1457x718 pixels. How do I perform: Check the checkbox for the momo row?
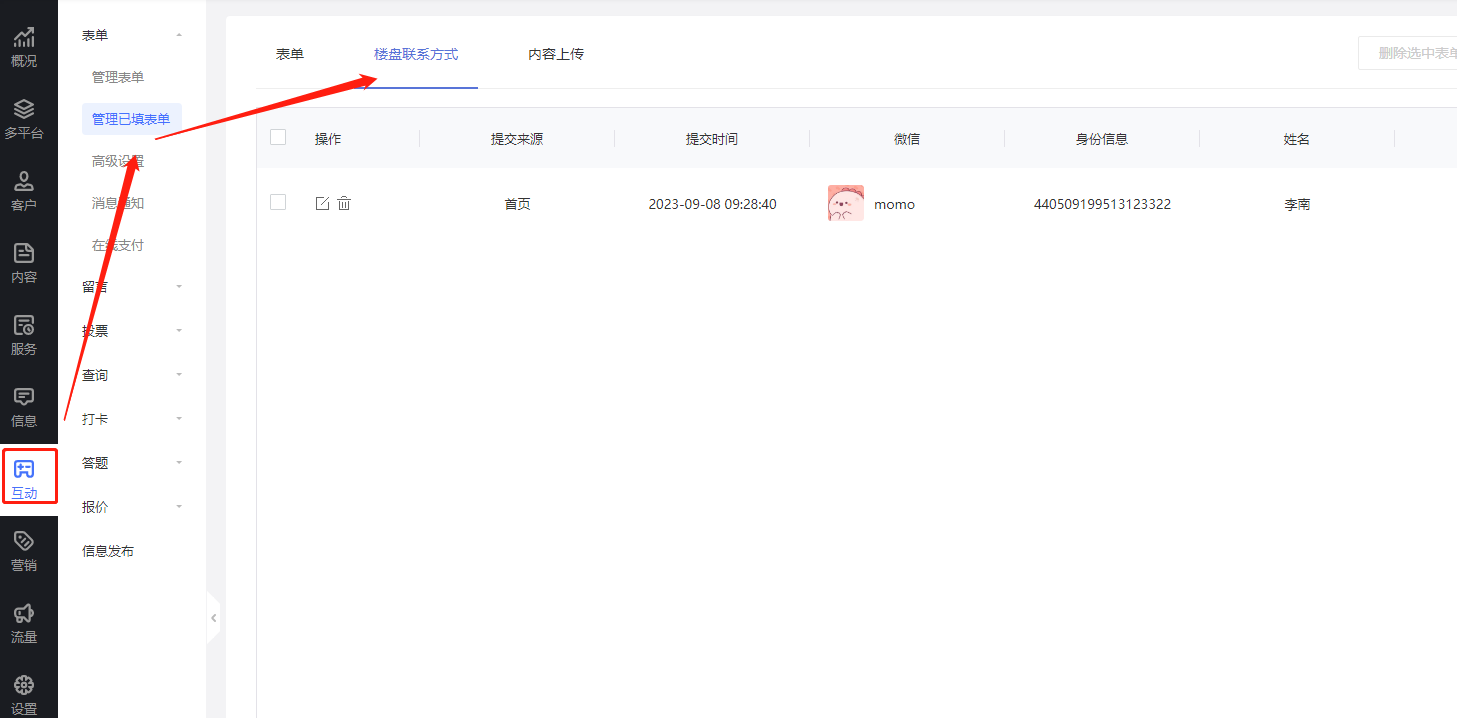tap(278, 203)
